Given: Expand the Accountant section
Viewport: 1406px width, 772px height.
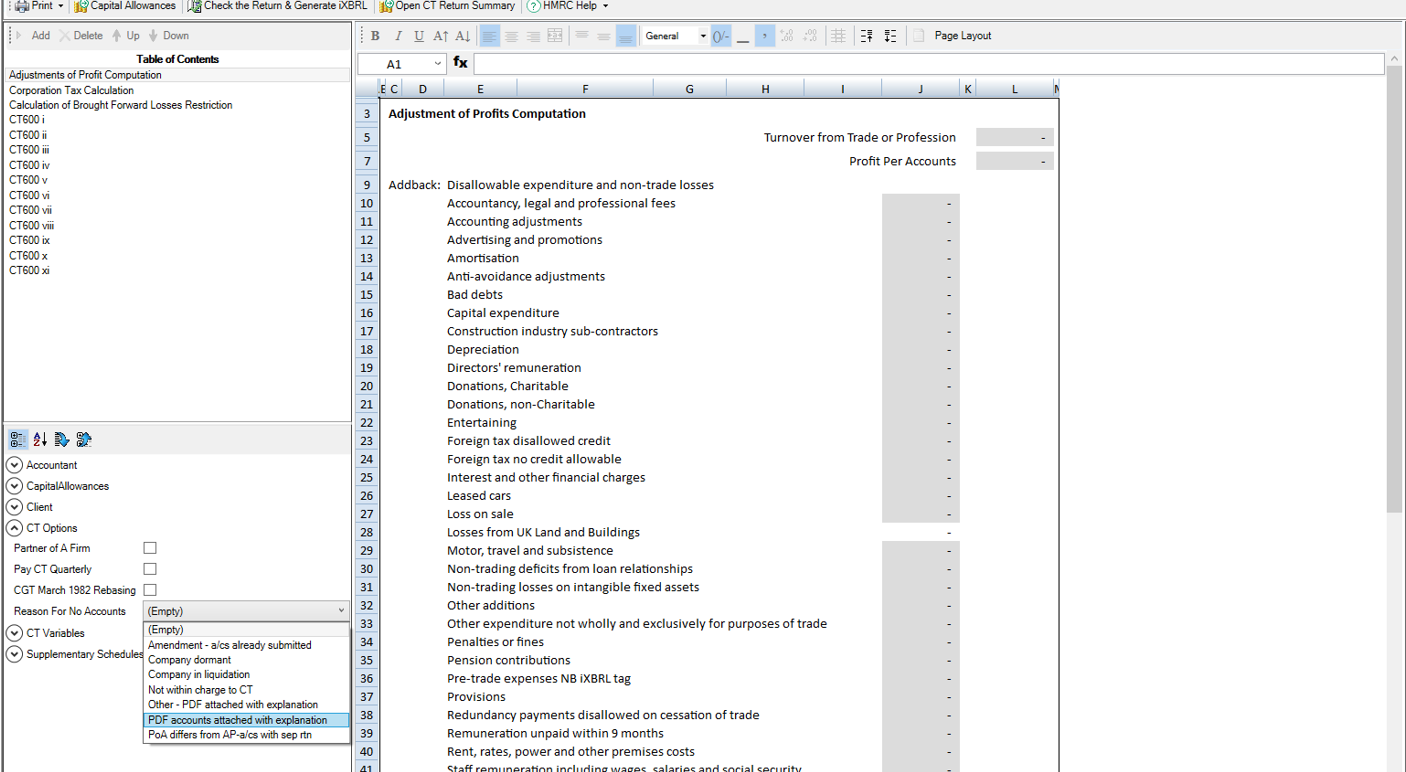Looking at the screenshot, I should pyautogui.click(x=14, y=465).
